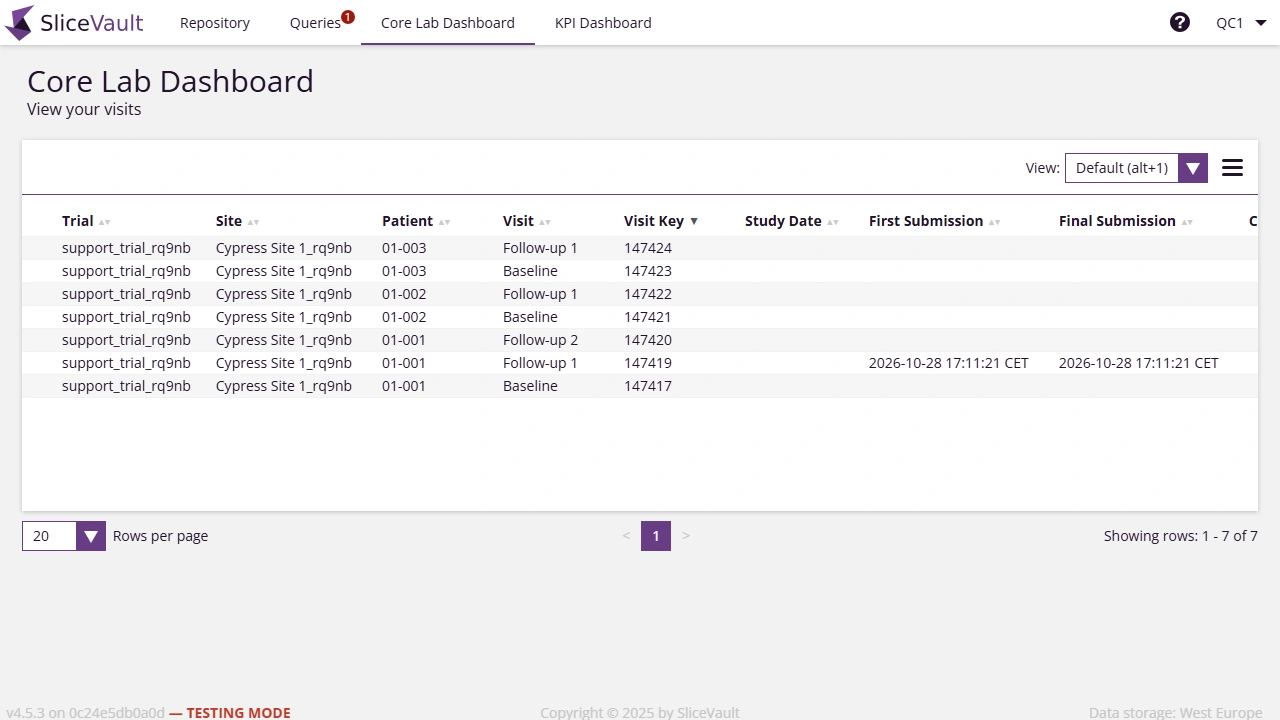The height and width of the screenshot is (720, 1280).
Task: Sort by the Site column arrows
Action: (253, 222)
